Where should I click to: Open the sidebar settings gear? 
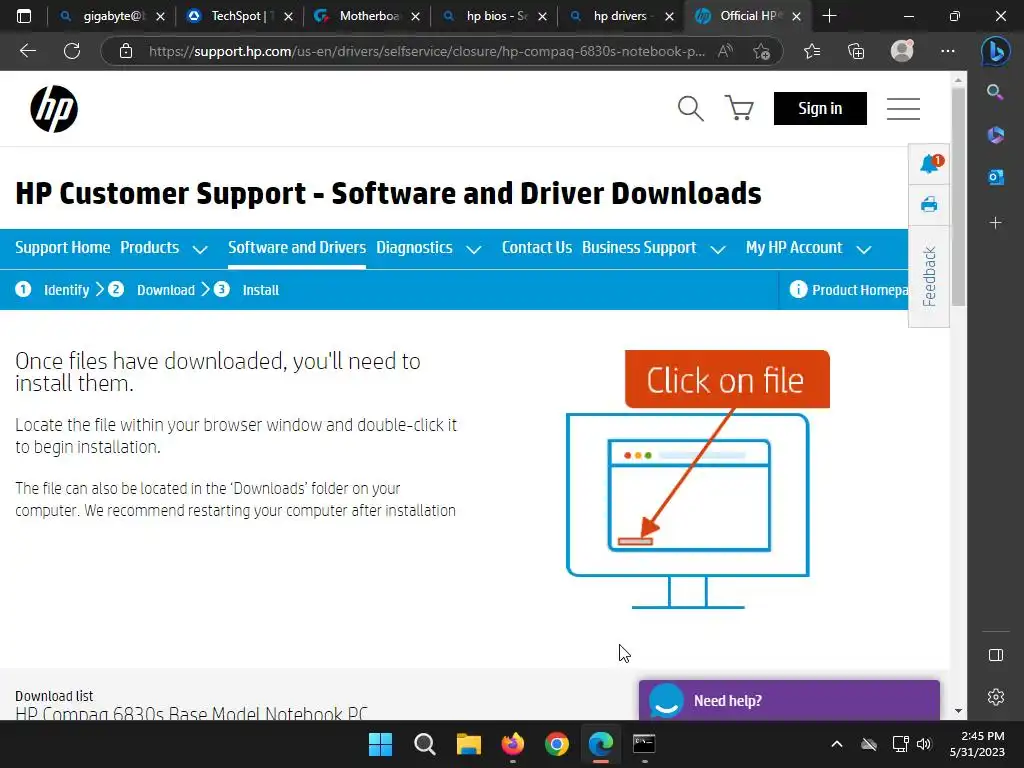pyautogui.click(x=996, y=697)
